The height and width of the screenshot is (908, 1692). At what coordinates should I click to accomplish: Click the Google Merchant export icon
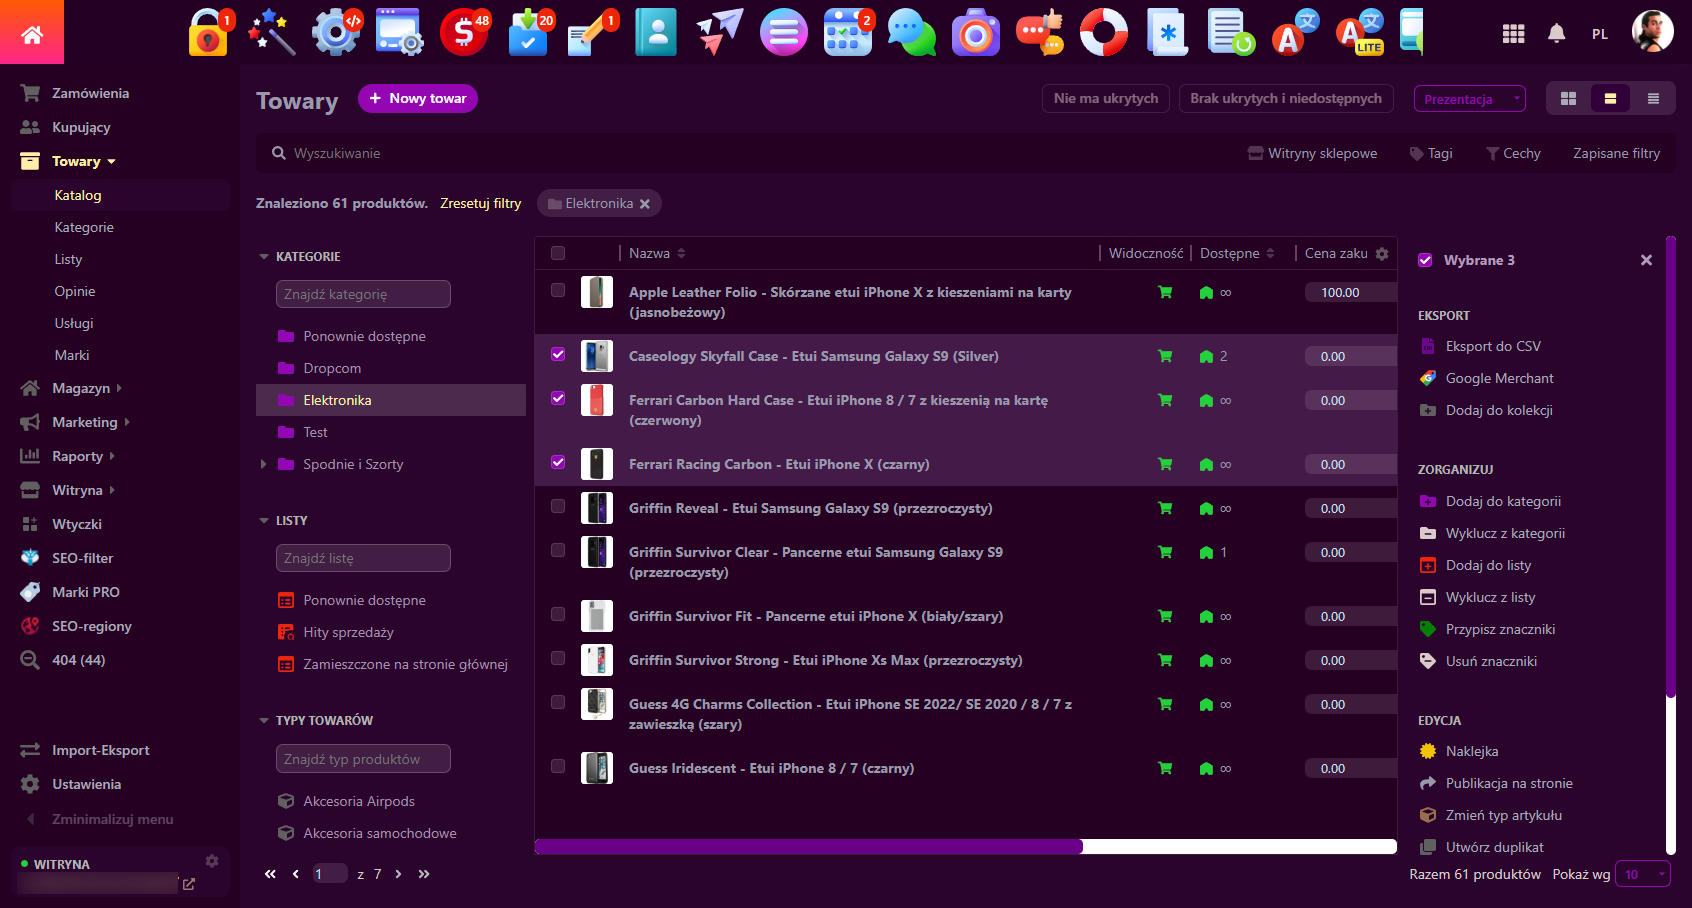[x=1428, y=378]
